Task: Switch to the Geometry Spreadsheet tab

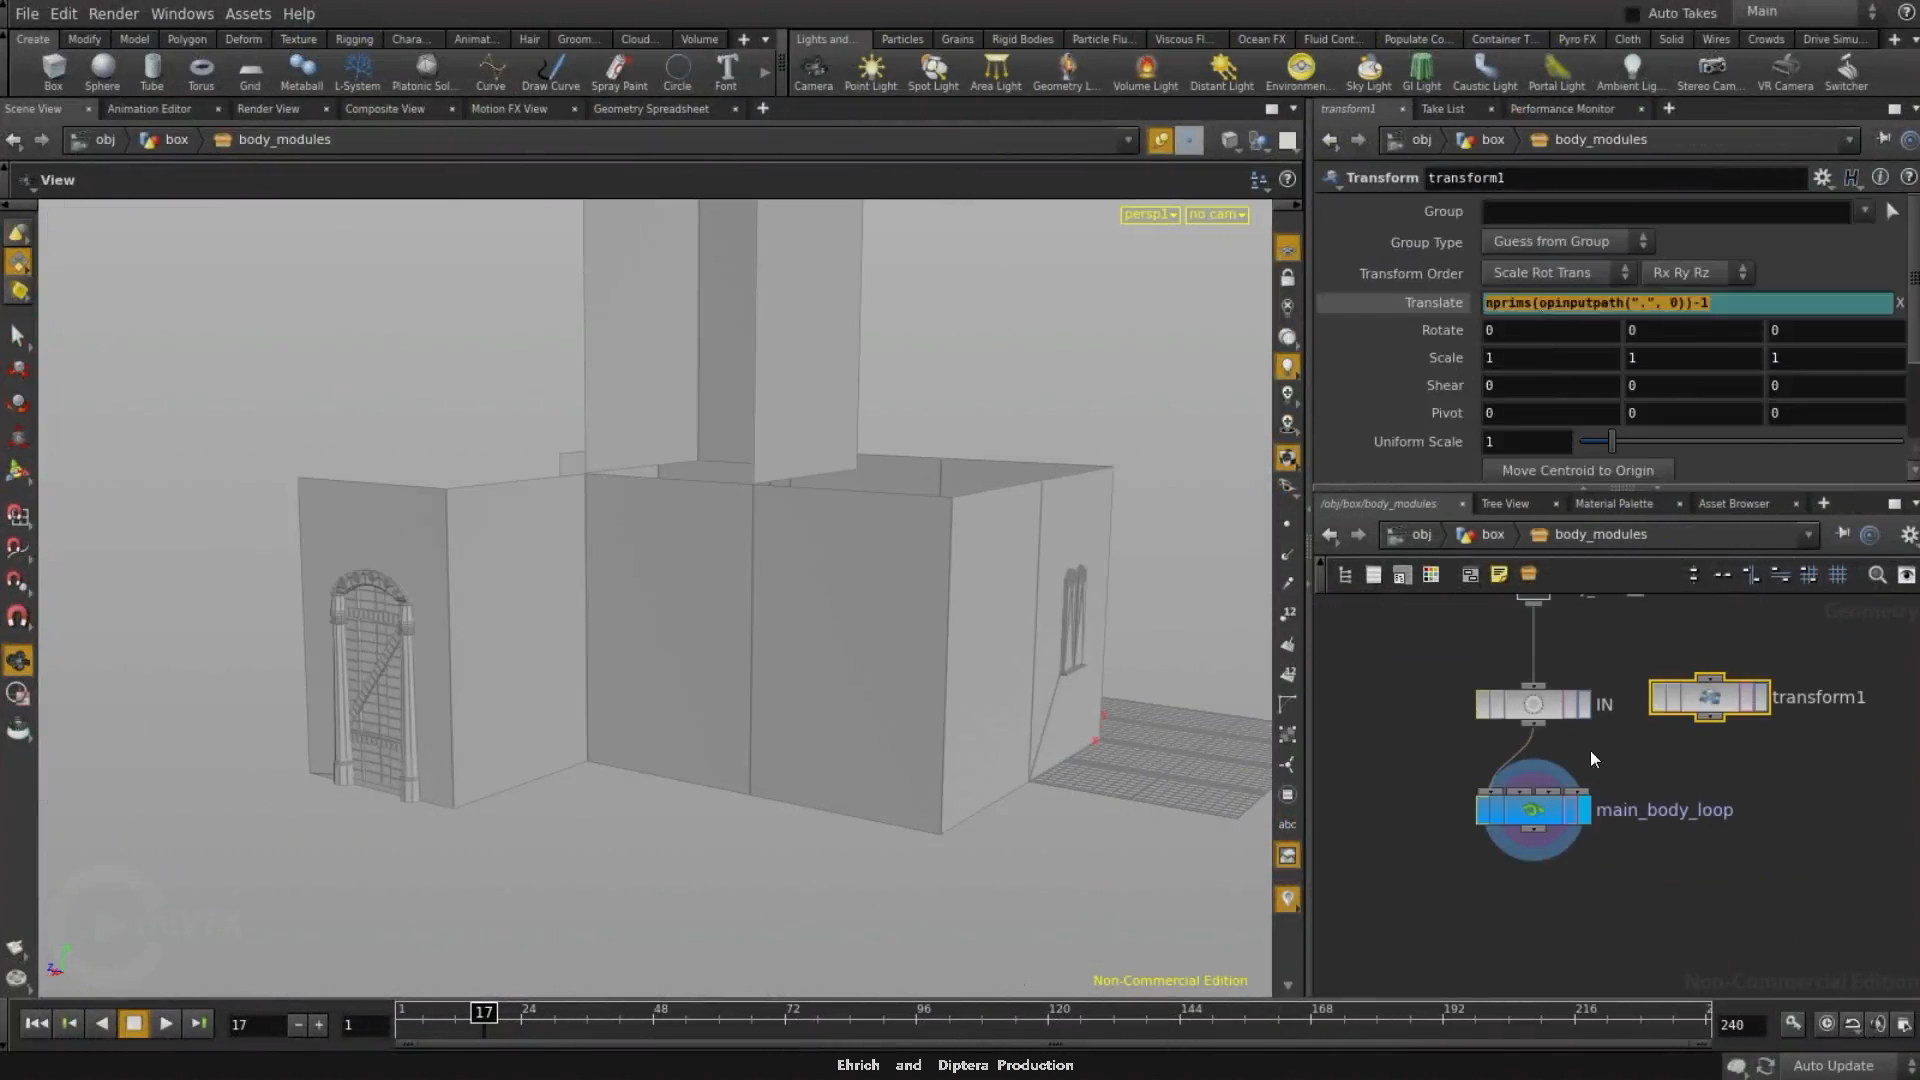Action: pyautogui.click(x=650, y=109)
